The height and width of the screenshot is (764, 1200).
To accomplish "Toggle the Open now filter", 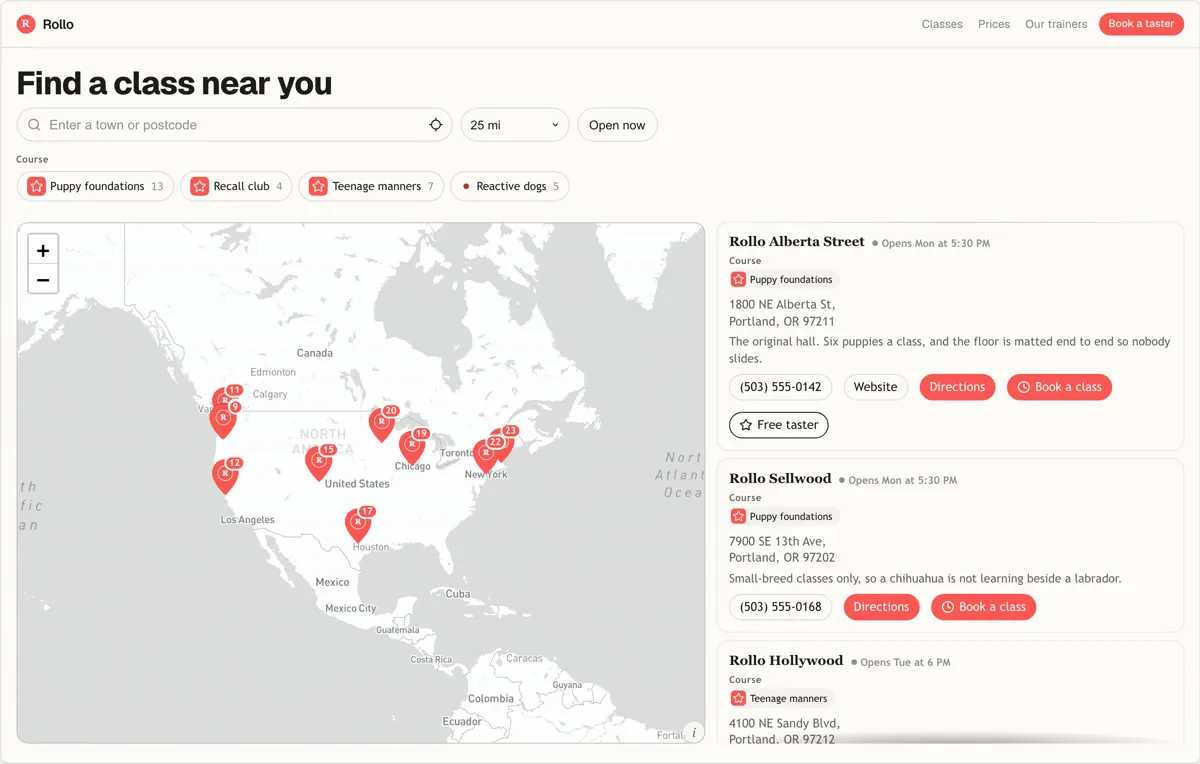I will click(617, 125).
